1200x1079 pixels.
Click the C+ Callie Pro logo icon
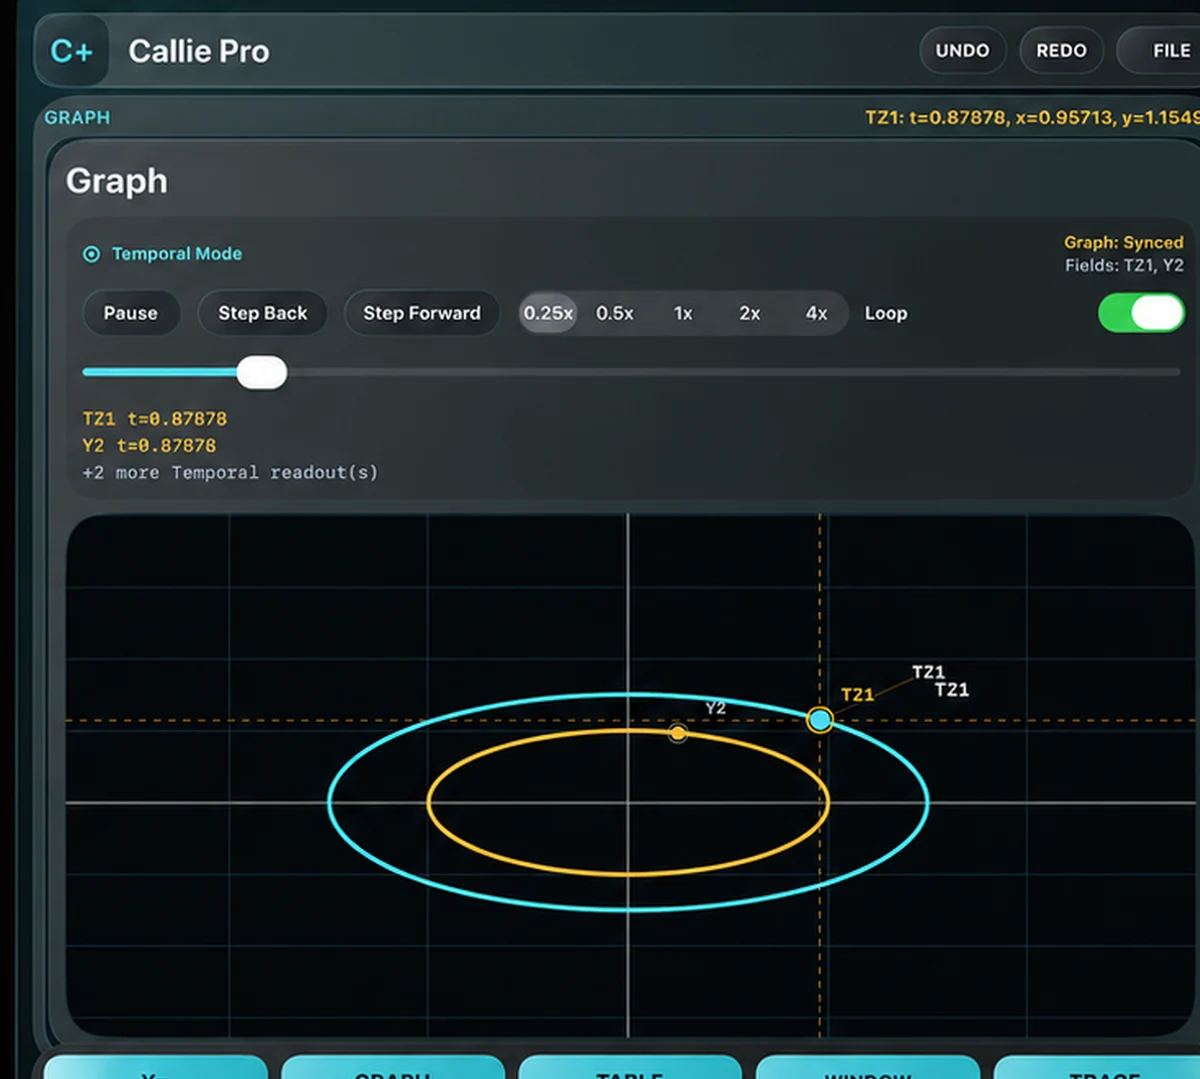71,50
